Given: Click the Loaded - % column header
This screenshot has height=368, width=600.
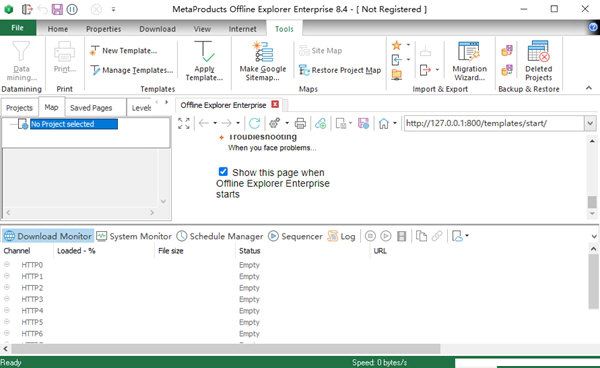Looking at the screenshot, I should [76, 251].
